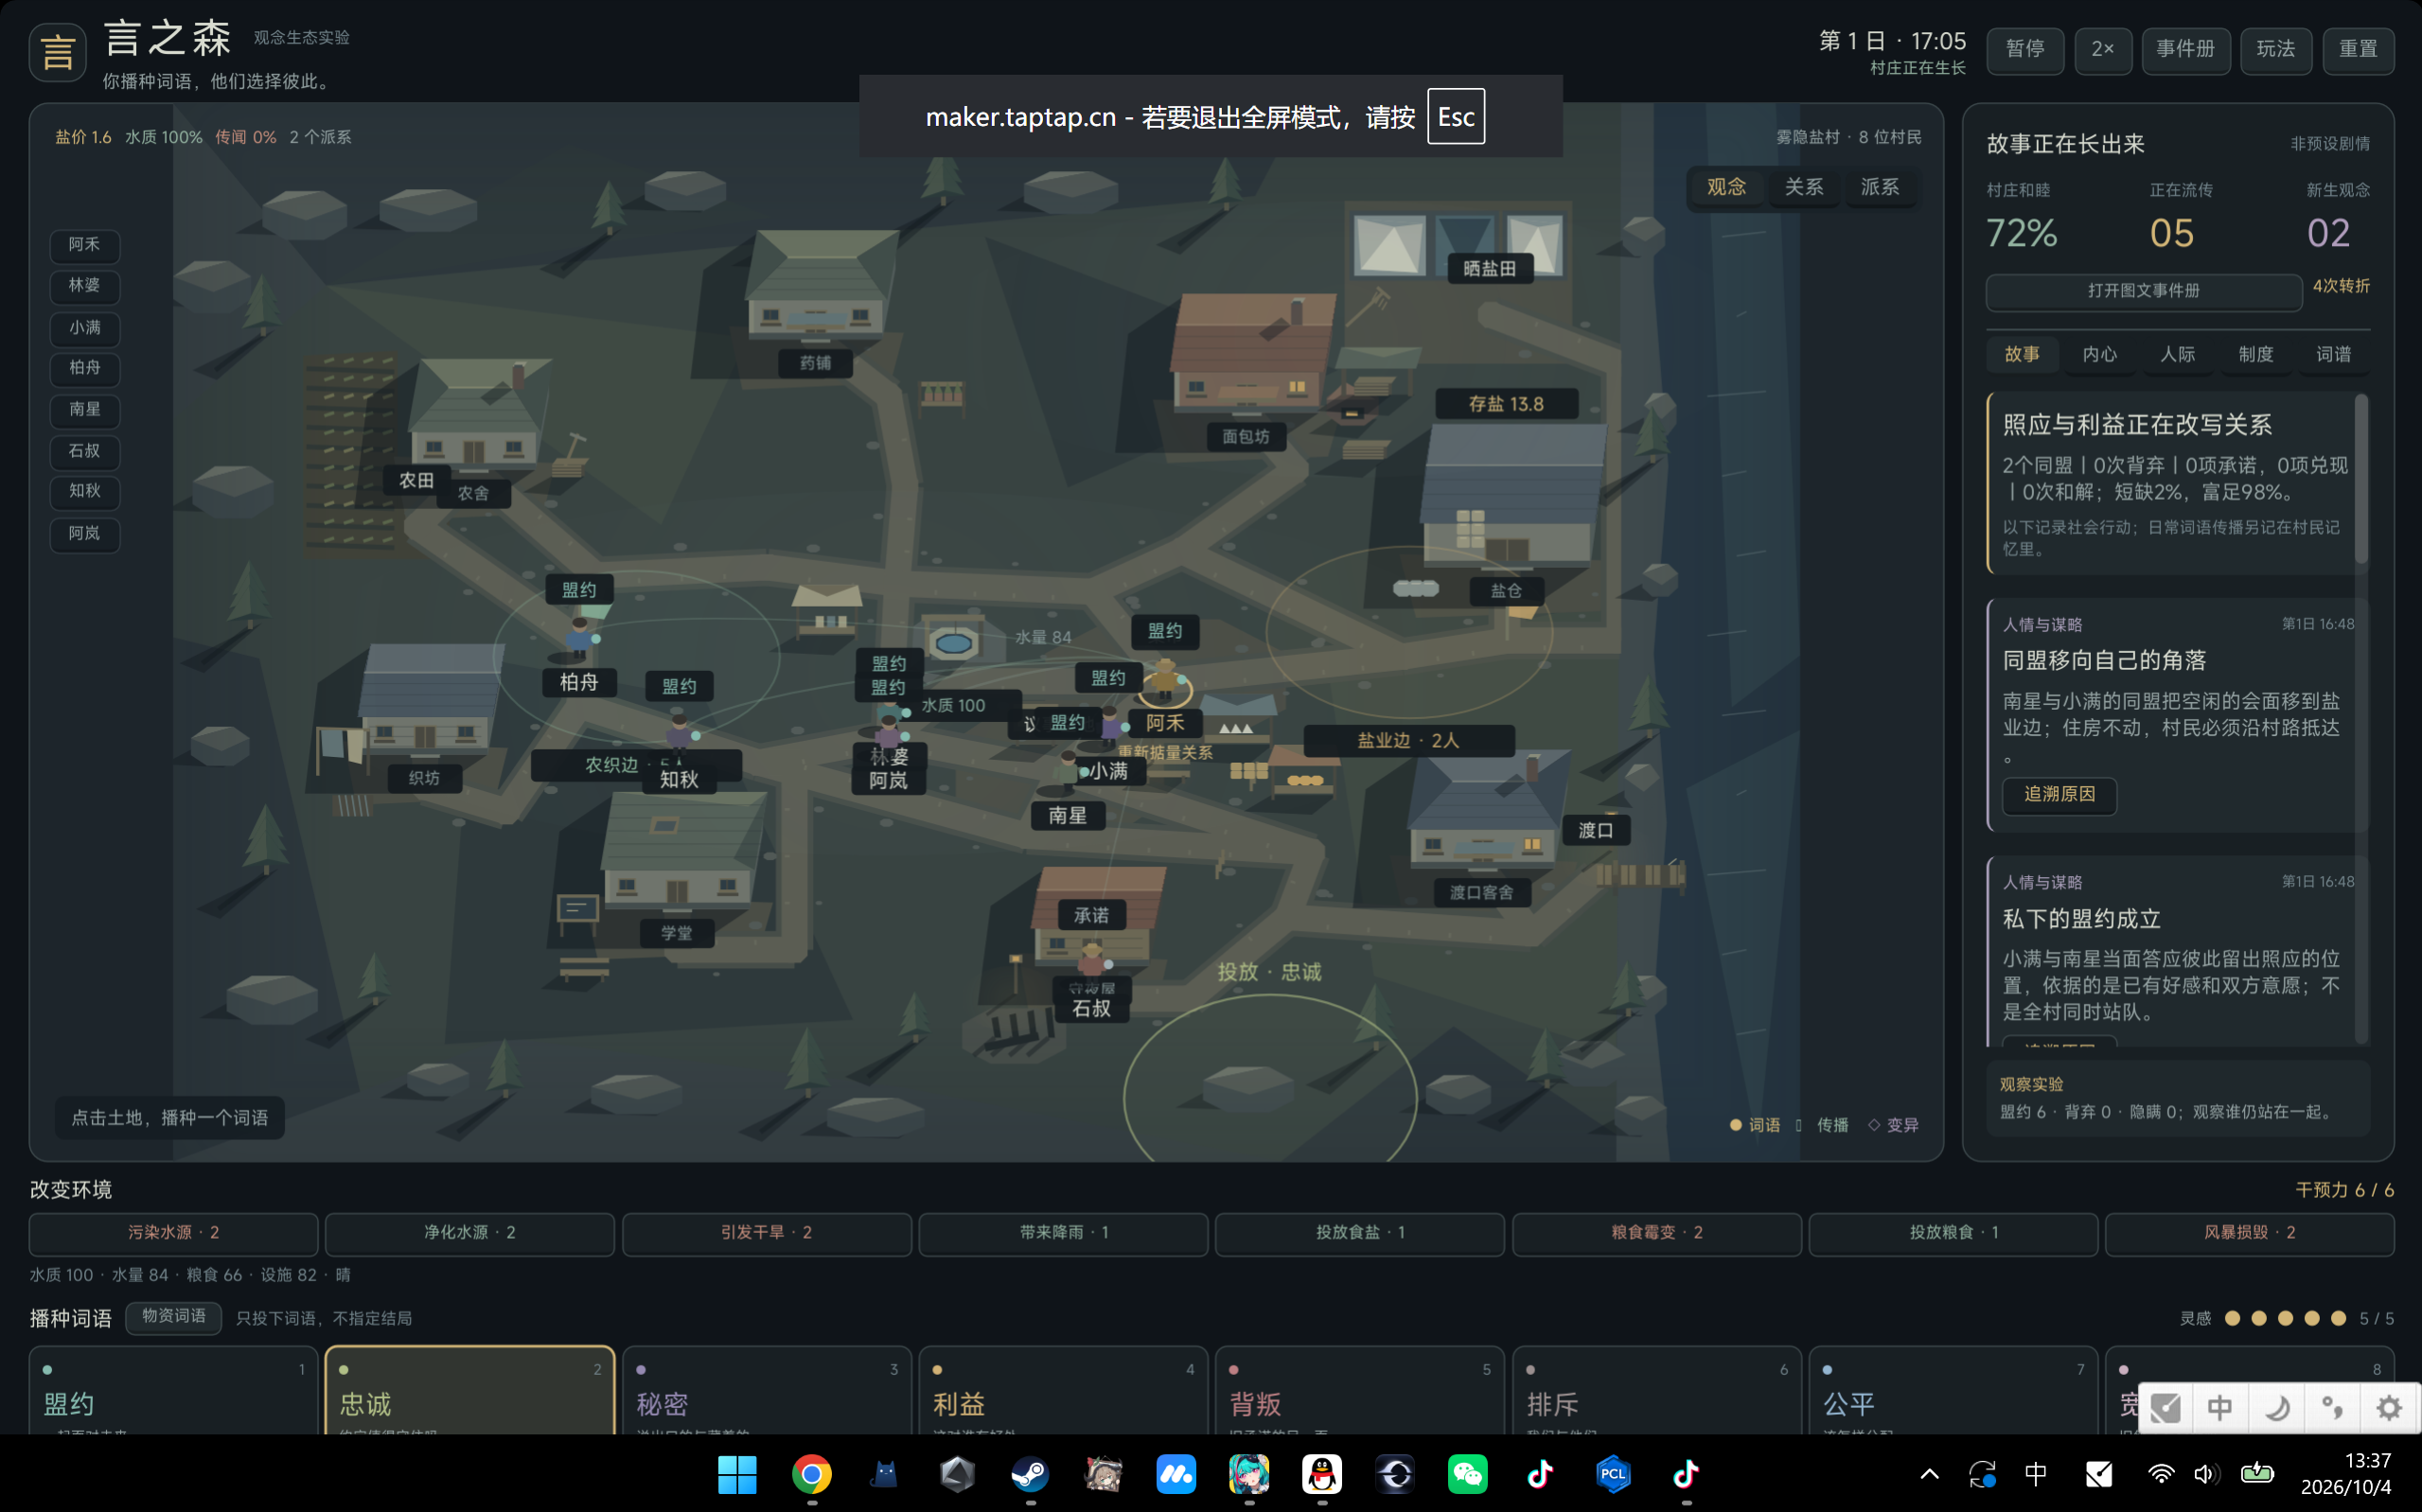Click the IME settings gear icon
2422x1512 pixels.
(x=2389, y=1408)
